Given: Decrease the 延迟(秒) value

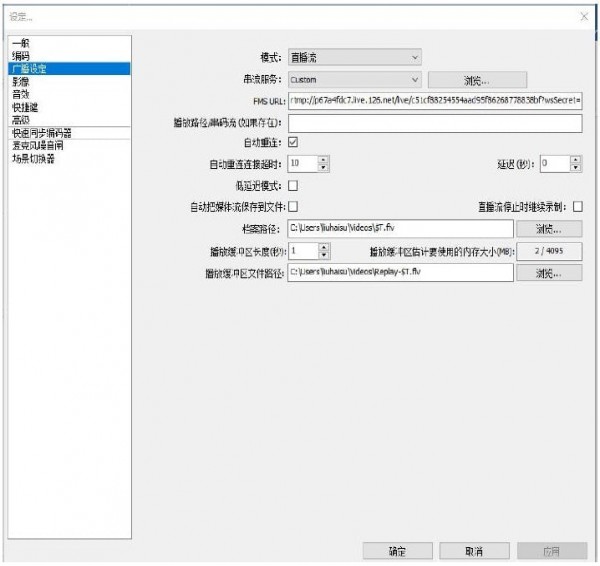Looking at the screenshot, I should click(x=576, y=168).
